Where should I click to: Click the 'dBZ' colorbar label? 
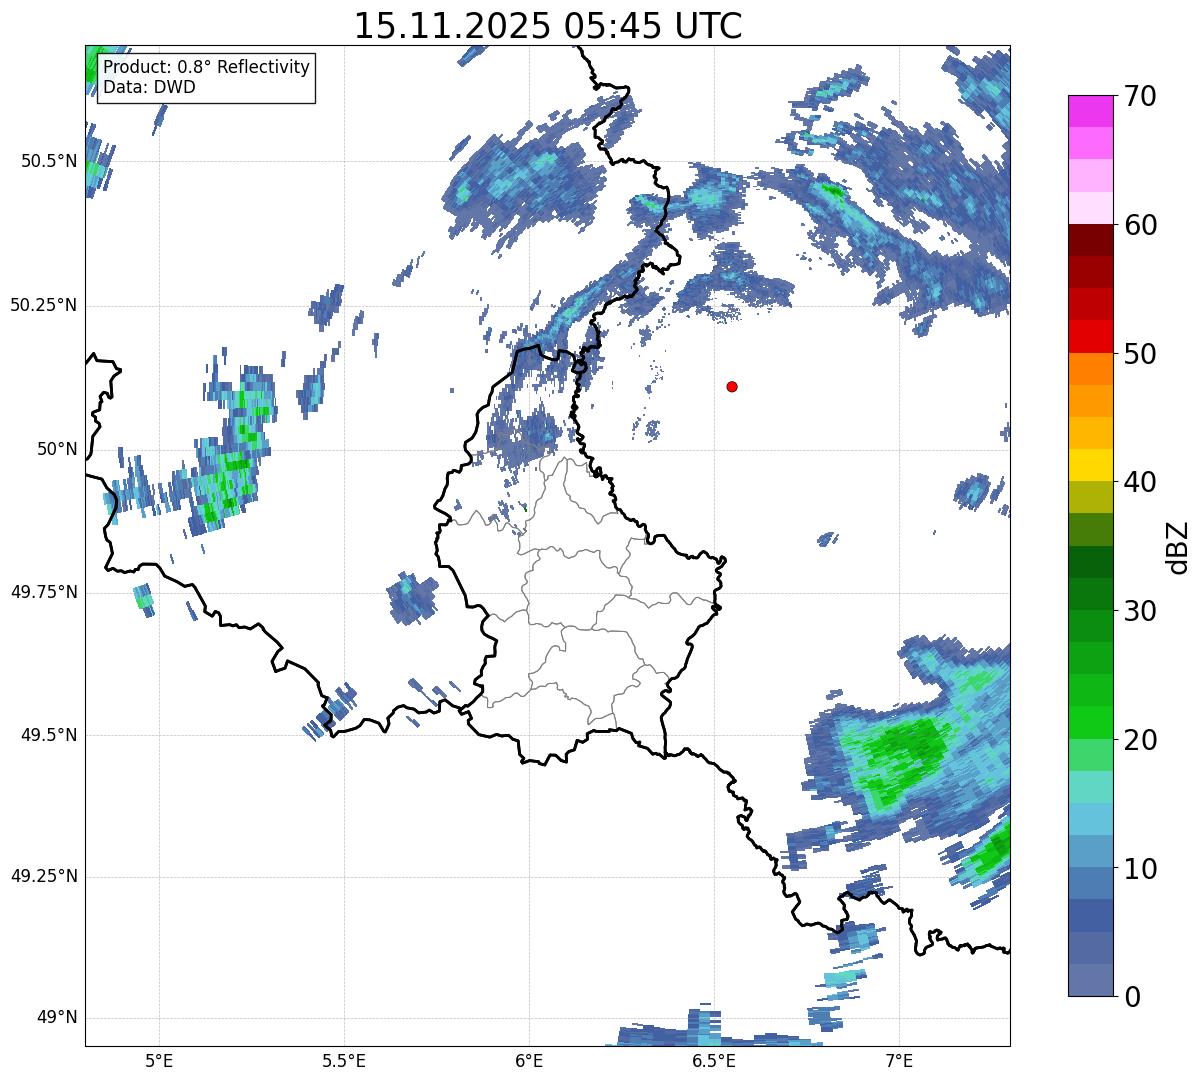[1178, 547]
